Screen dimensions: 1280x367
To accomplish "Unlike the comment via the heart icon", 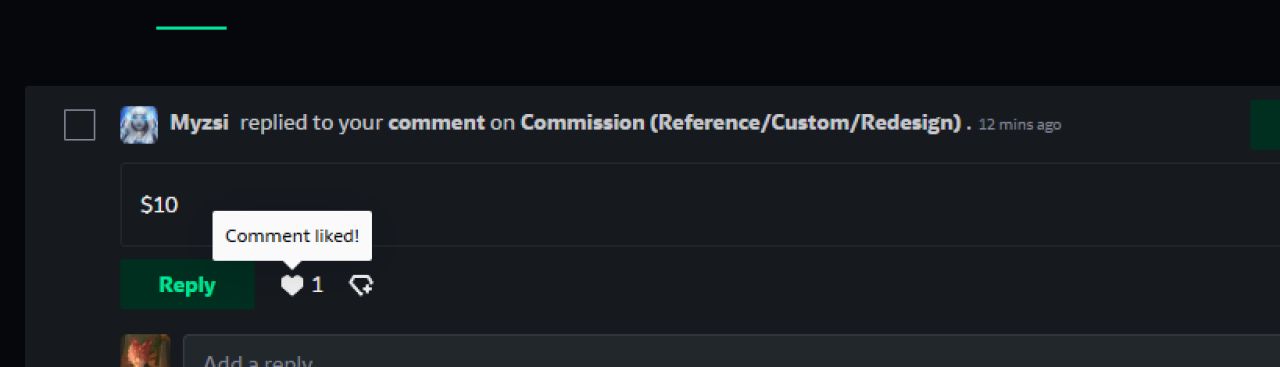I will tap(291, 285).
